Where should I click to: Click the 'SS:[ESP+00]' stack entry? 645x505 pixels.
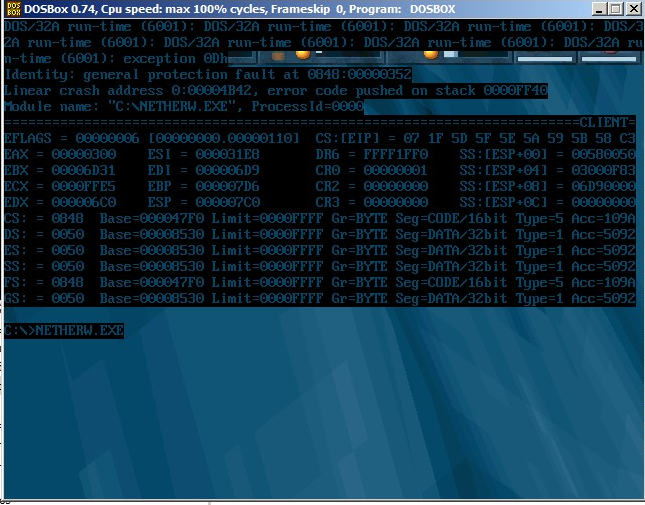(x=548, y=154)
